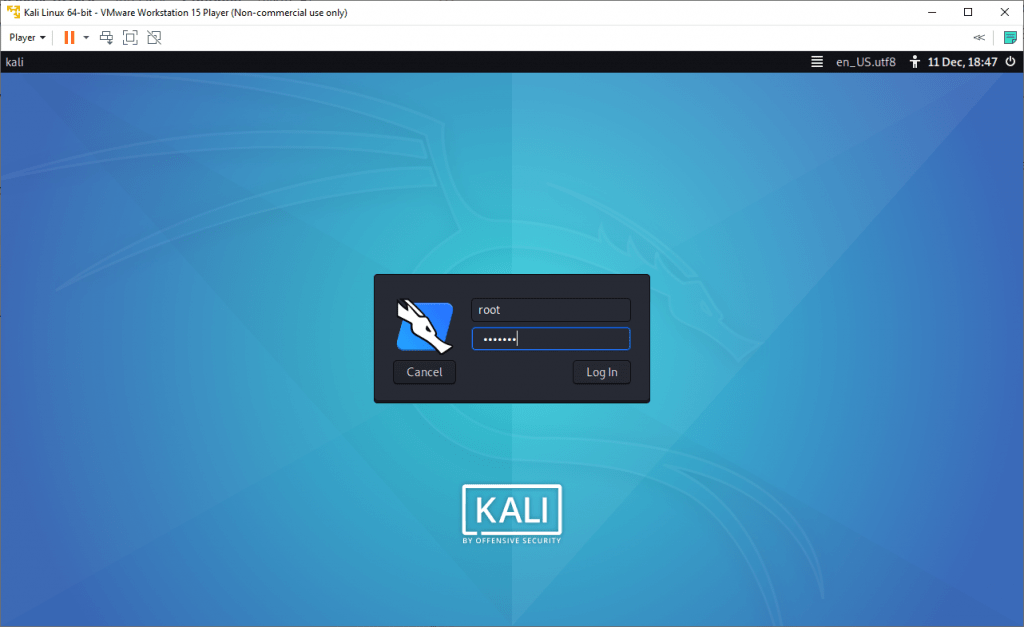Close the VMware Player window
Image resolution: width=1024 pixels, height=627 pixels.
point(1004,12)
